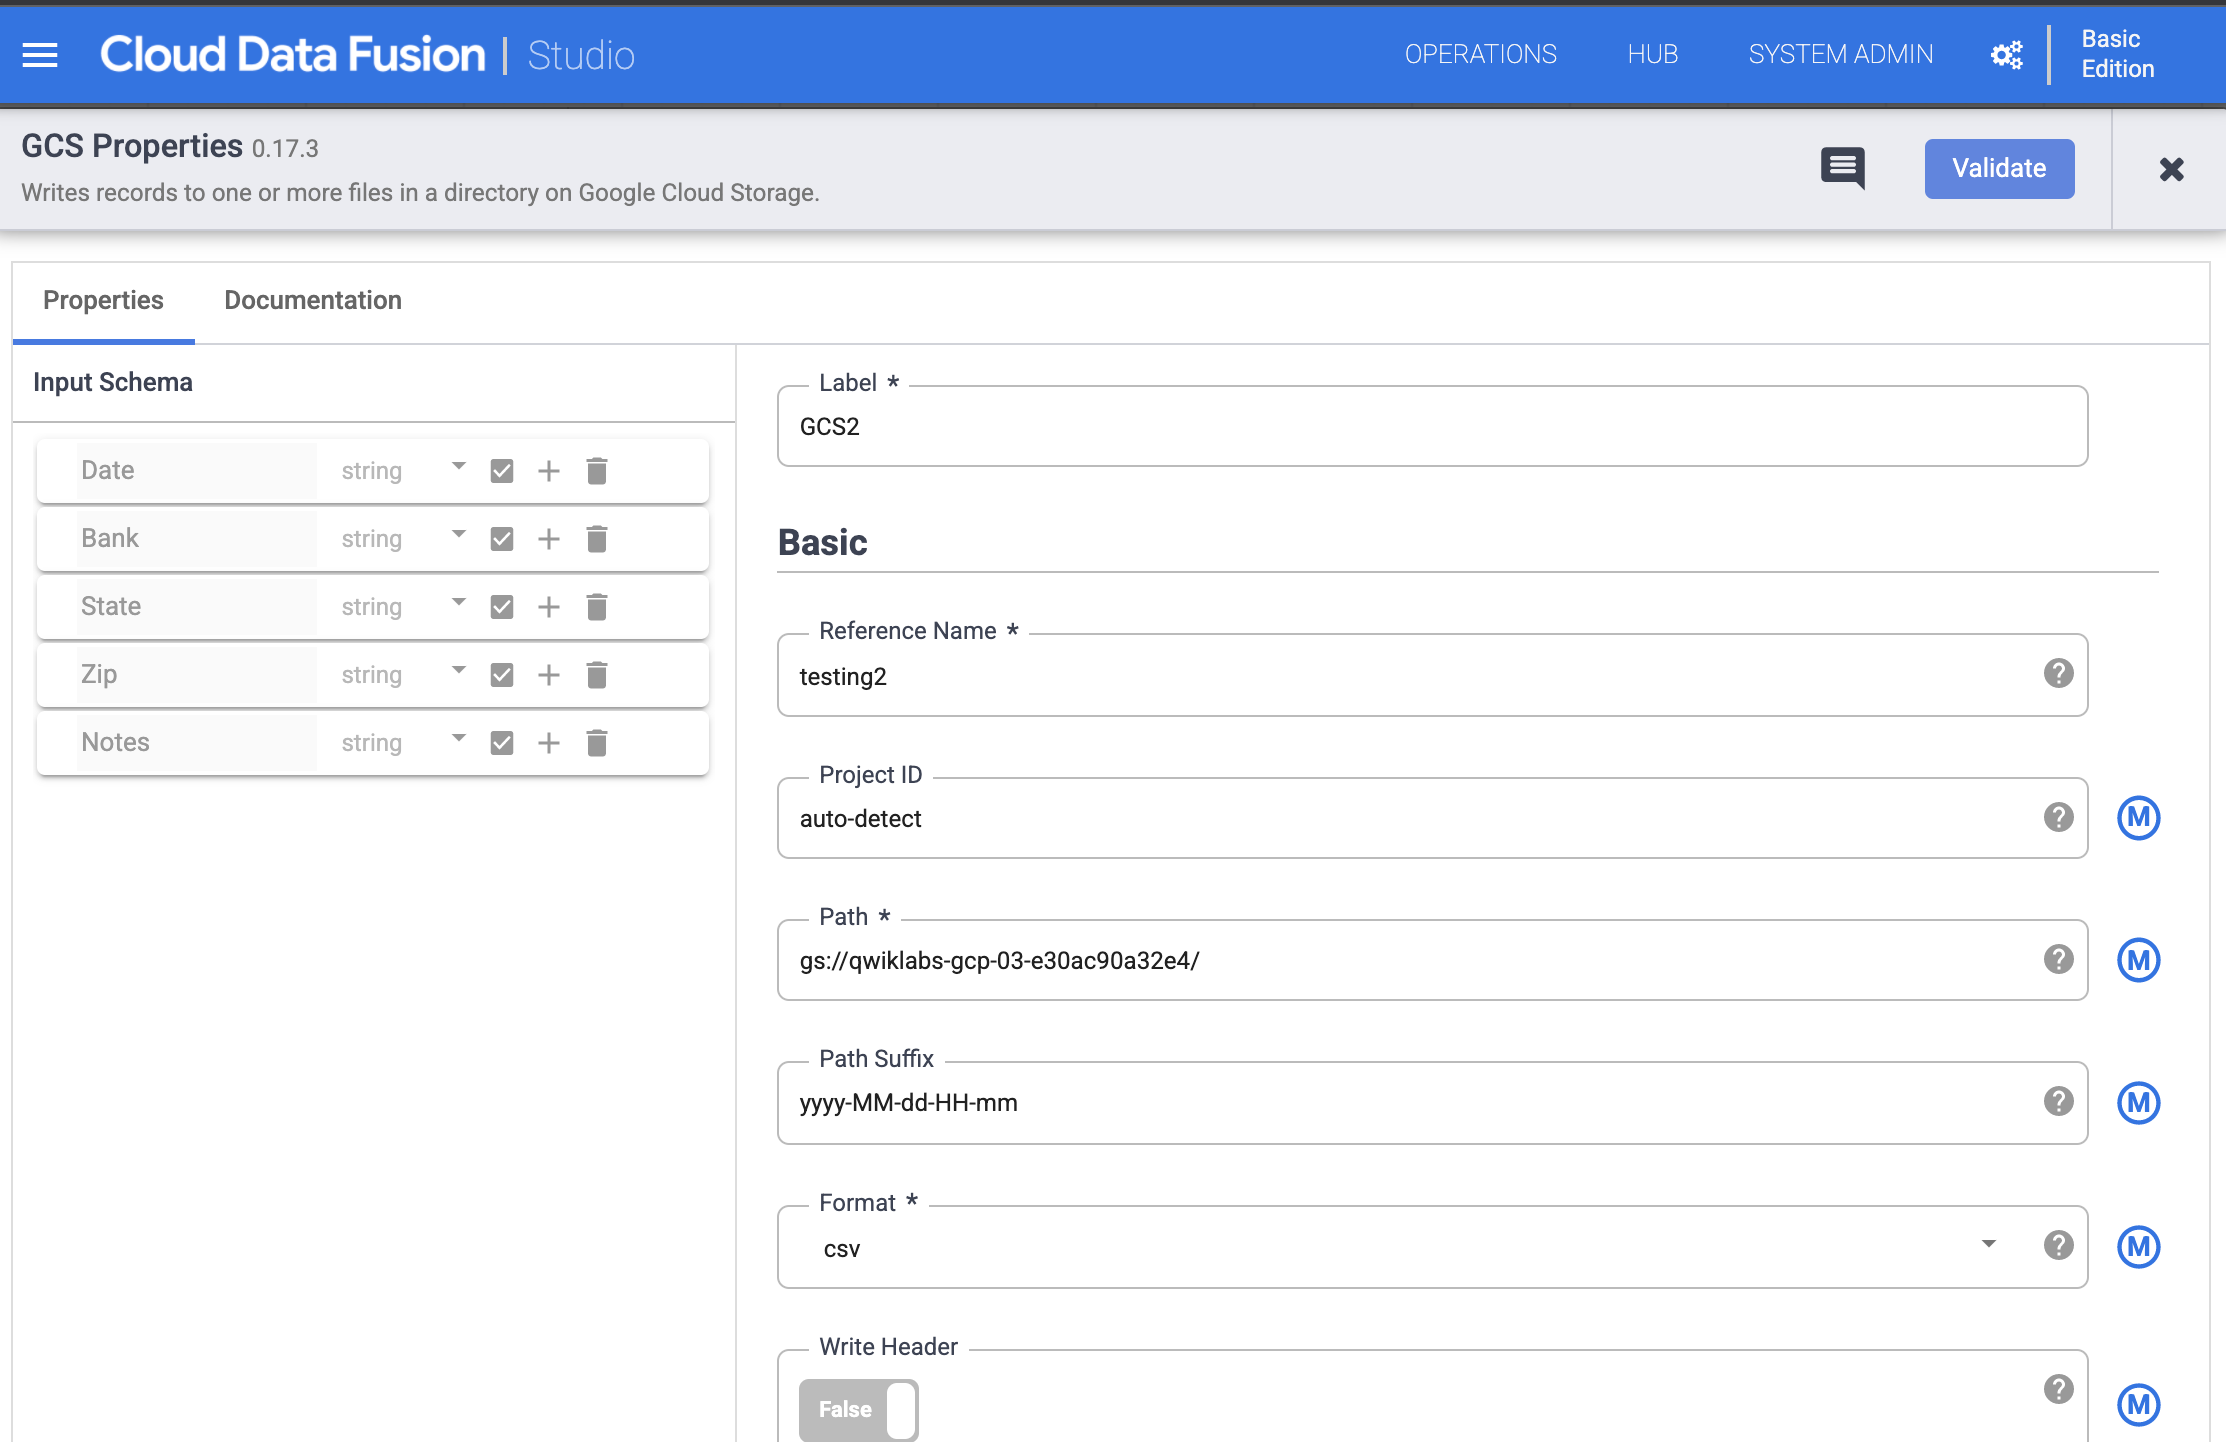Delete the Notes schema field
2226x1442 pixels.
(597, 743)
